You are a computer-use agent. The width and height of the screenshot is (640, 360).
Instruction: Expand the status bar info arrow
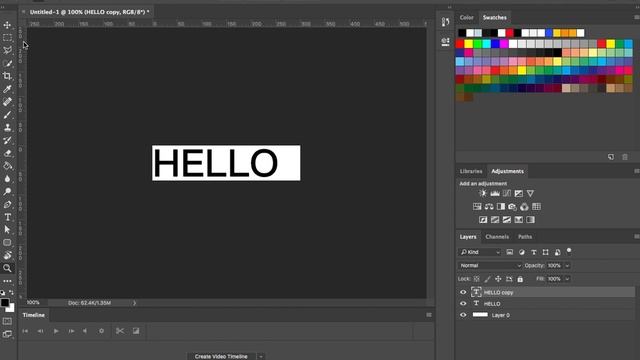134,303
